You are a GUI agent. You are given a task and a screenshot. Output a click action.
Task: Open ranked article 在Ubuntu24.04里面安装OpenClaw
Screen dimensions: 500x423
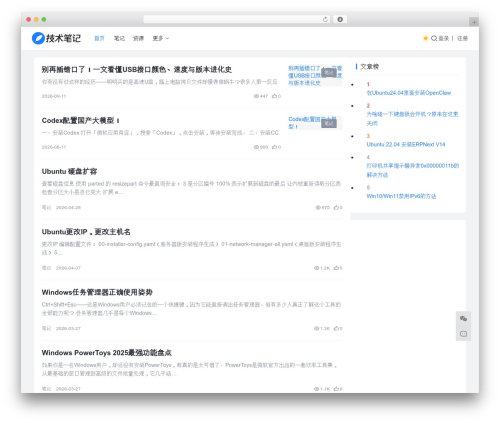(x=409, y=93)
